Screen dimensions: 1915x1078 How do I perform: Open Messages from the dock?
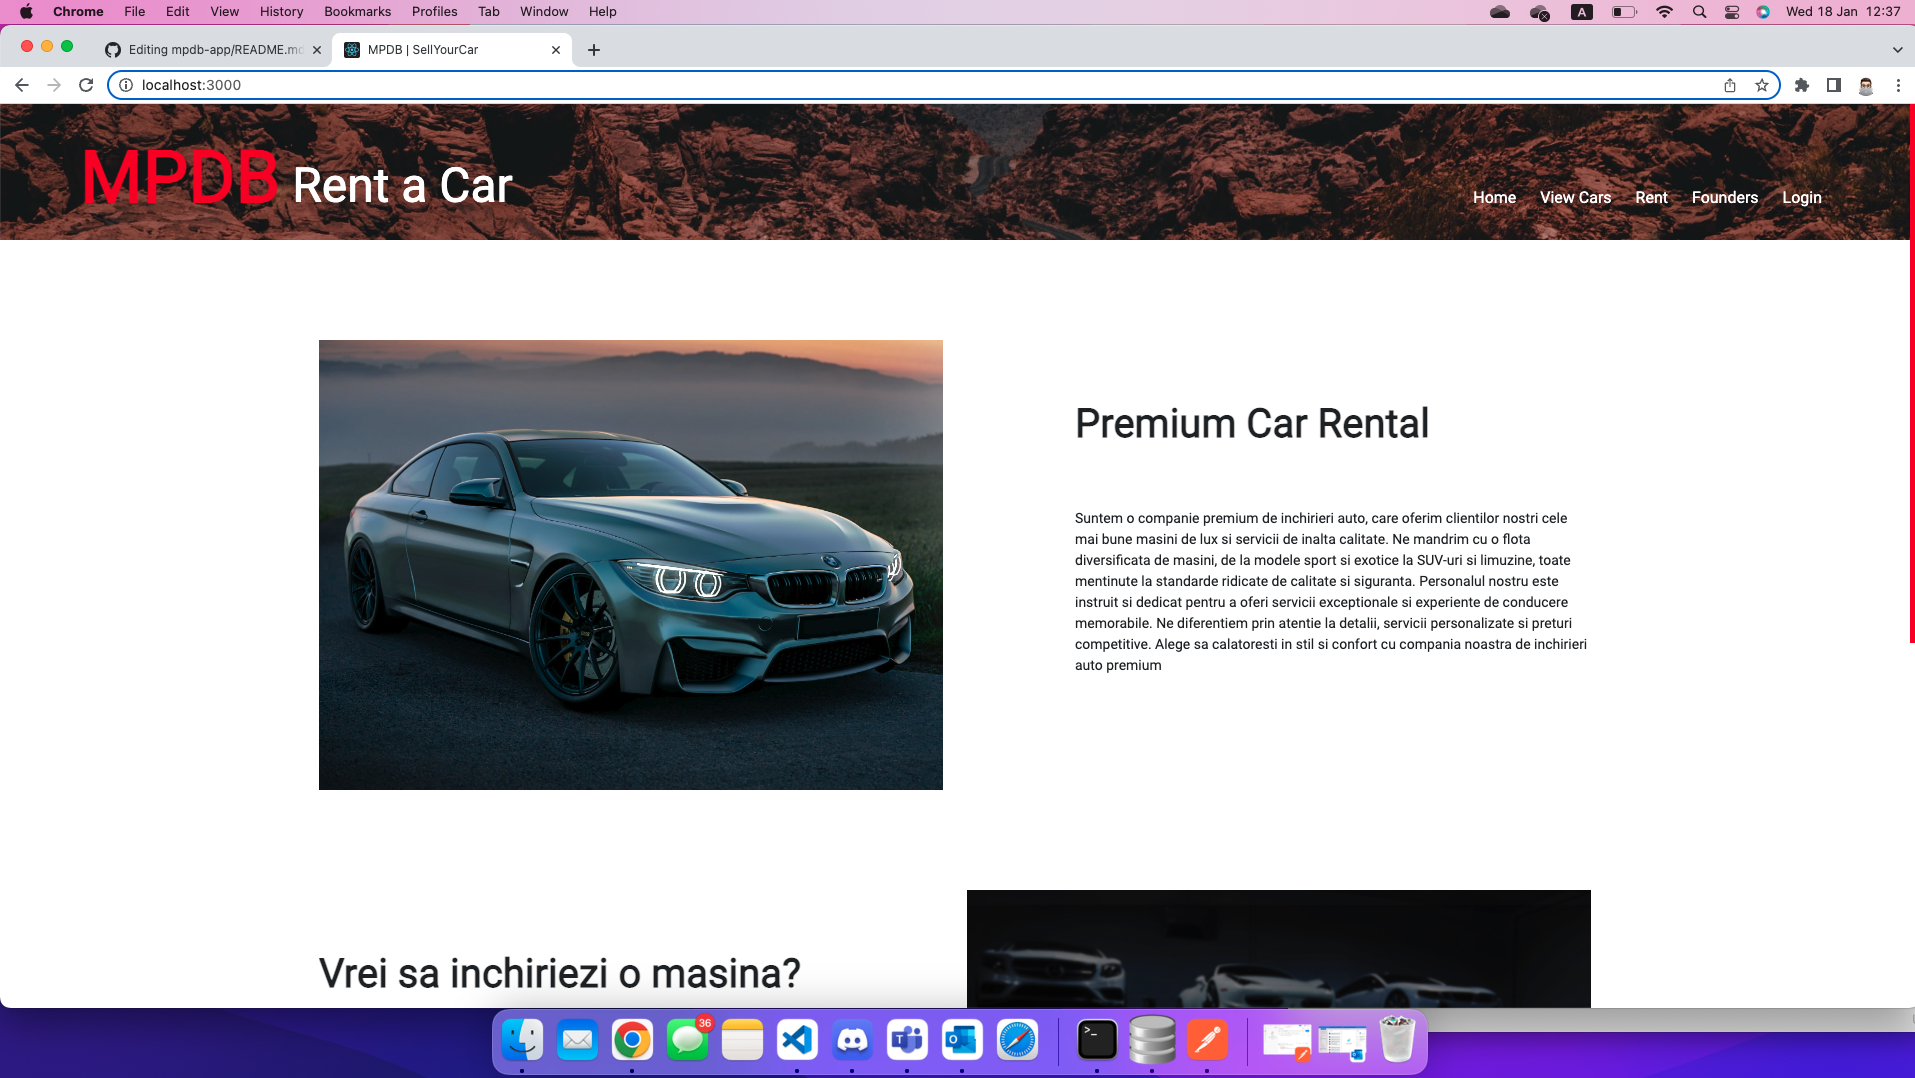pos(687,1041)
